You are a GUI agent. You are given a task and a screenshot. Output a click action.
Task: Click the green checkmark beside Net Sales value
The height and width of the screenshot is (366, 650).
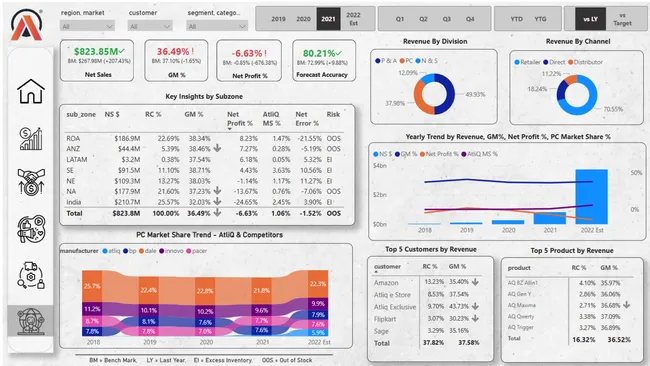[121, 51]
